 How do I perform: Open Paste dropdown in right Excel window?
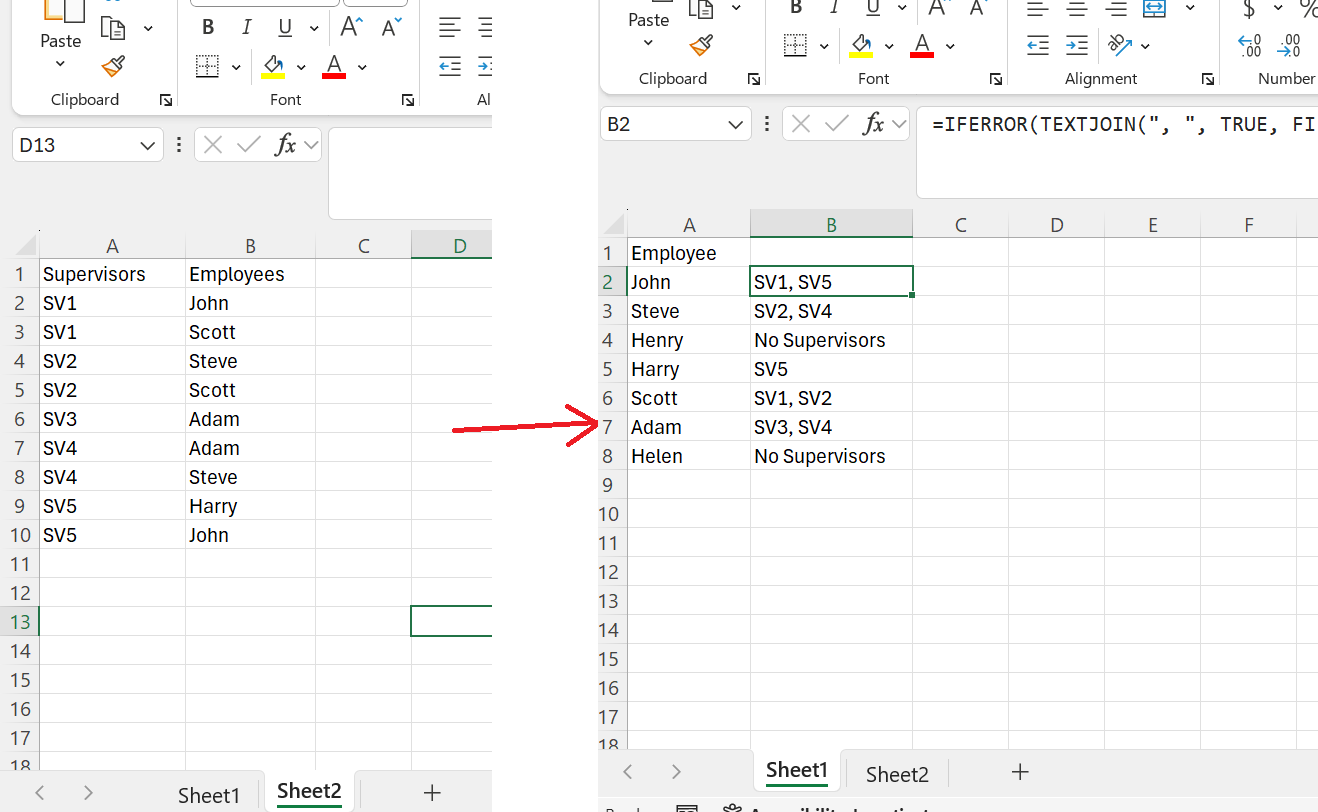tap(648, 43)
